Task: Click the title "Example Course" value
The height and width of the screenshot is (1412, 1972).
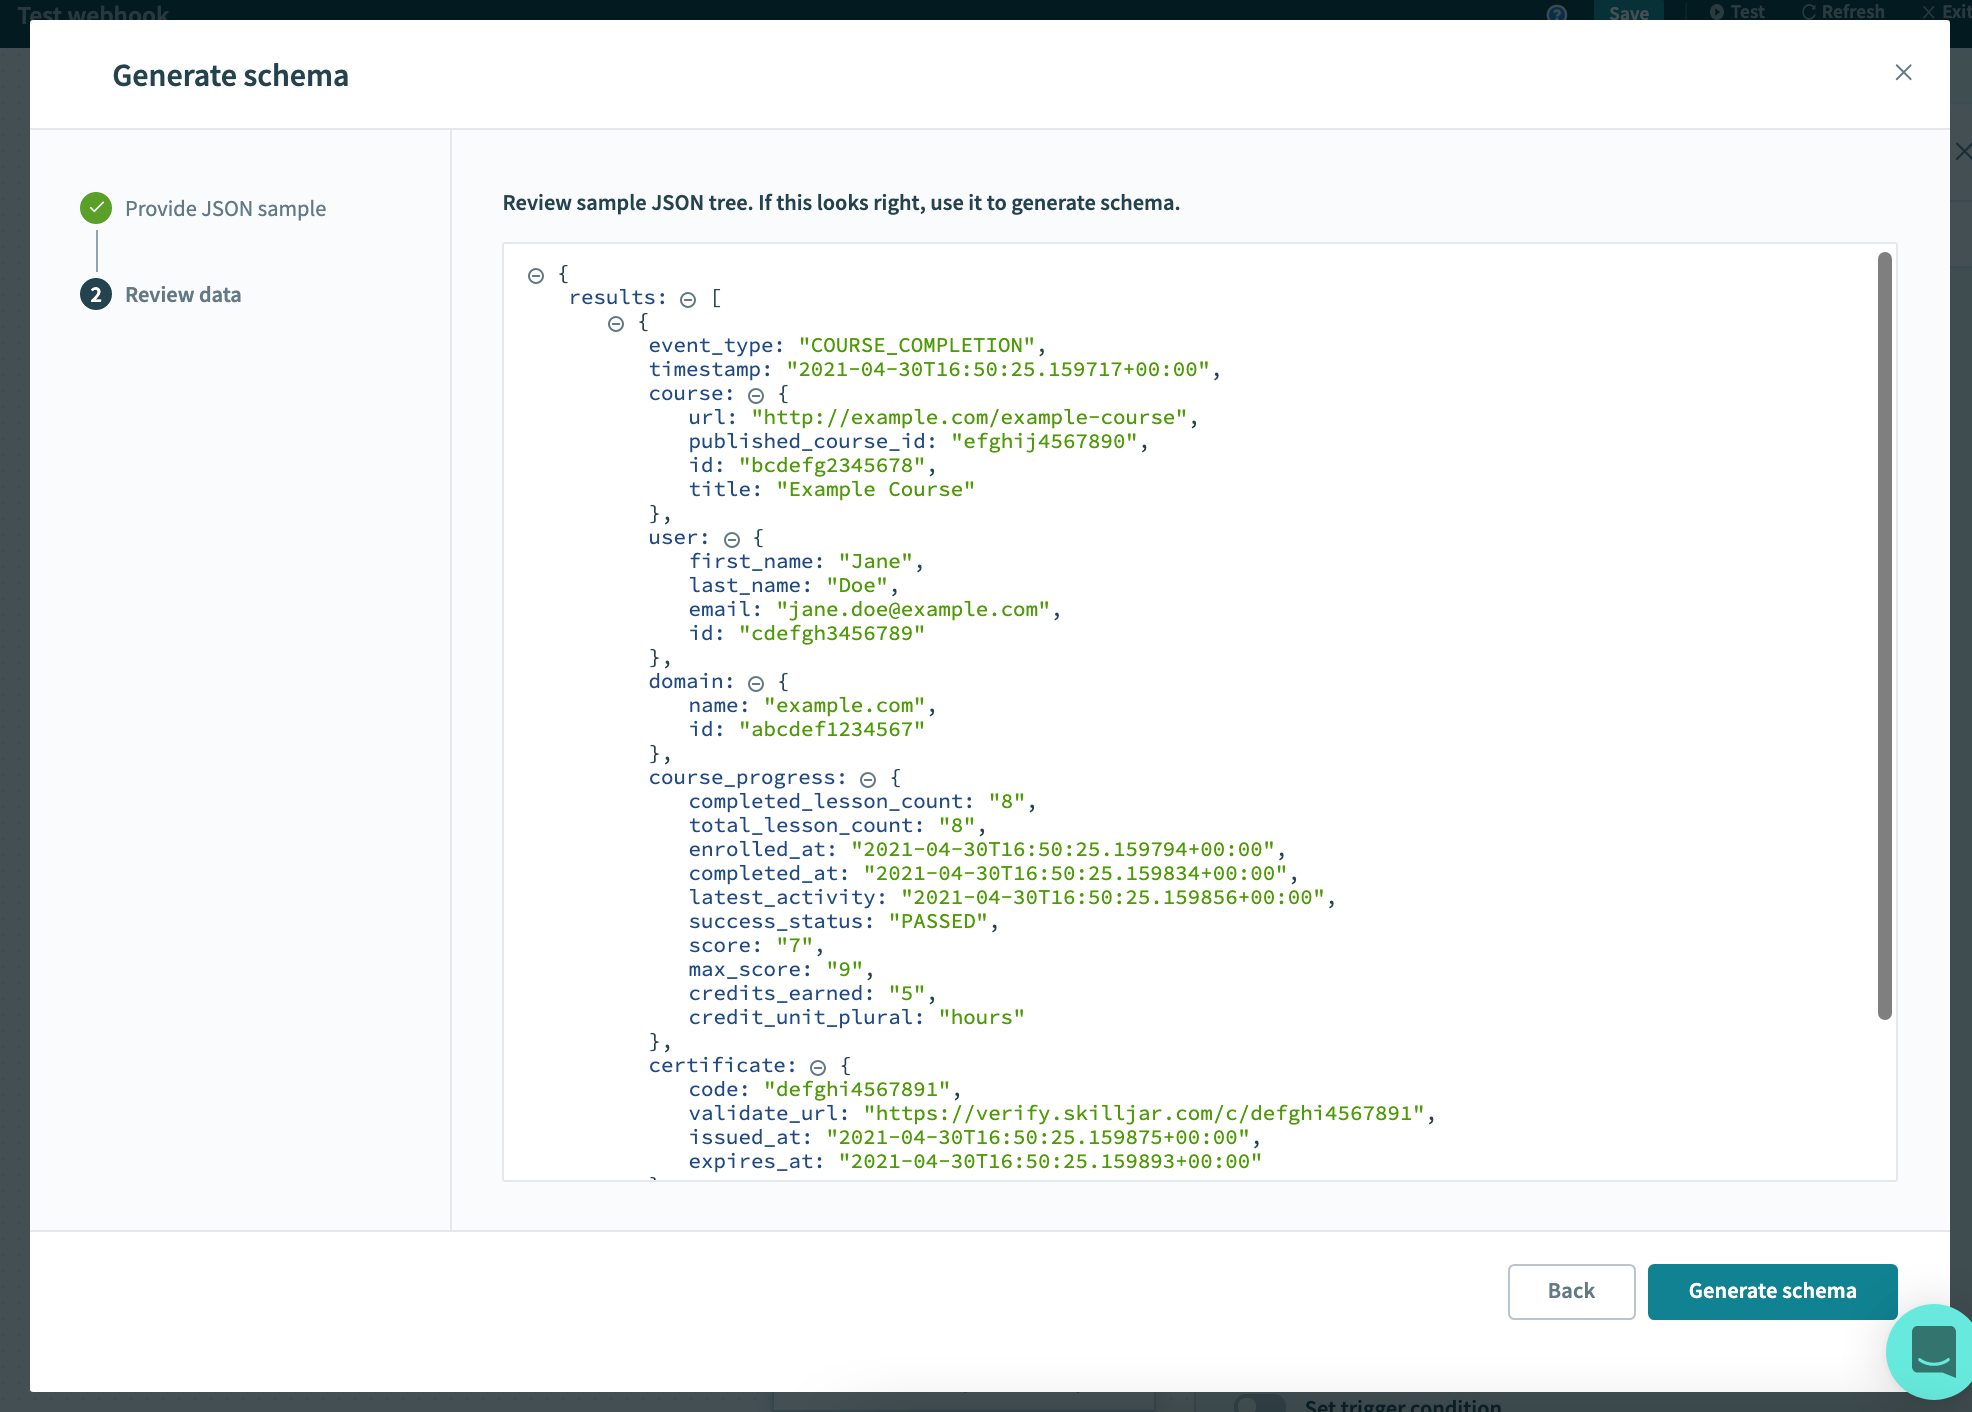Action: point(875,489)
